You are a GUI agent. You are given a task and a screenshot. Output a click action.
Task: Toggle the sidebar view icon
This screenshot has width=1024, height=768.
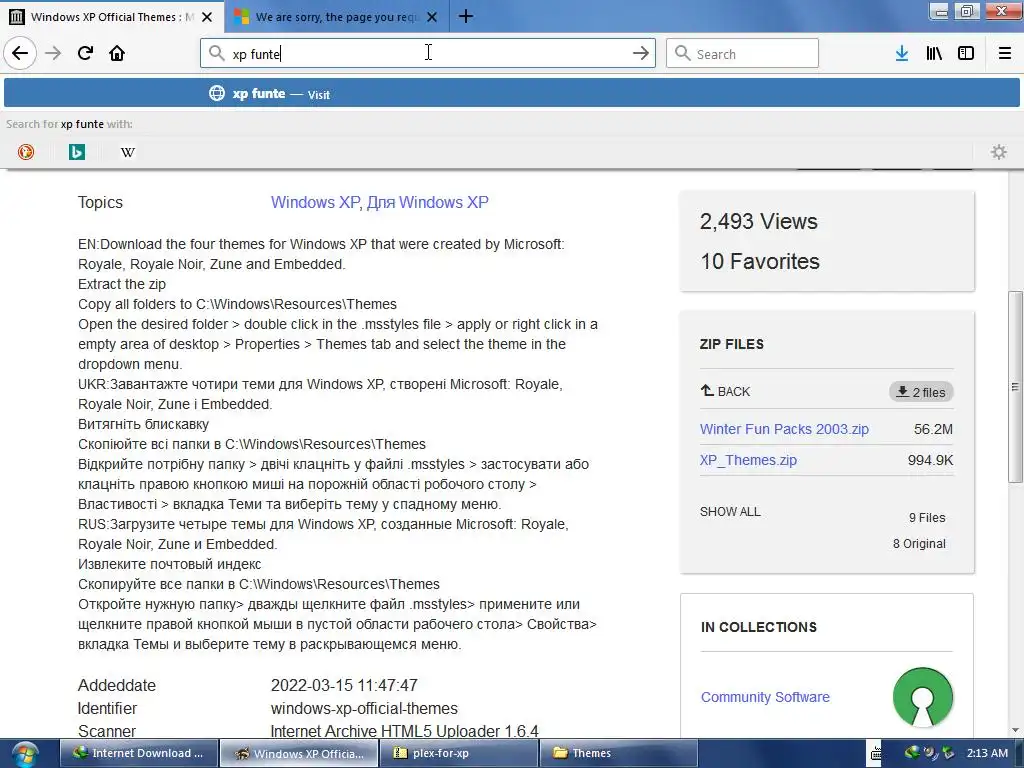pos(966,54)
